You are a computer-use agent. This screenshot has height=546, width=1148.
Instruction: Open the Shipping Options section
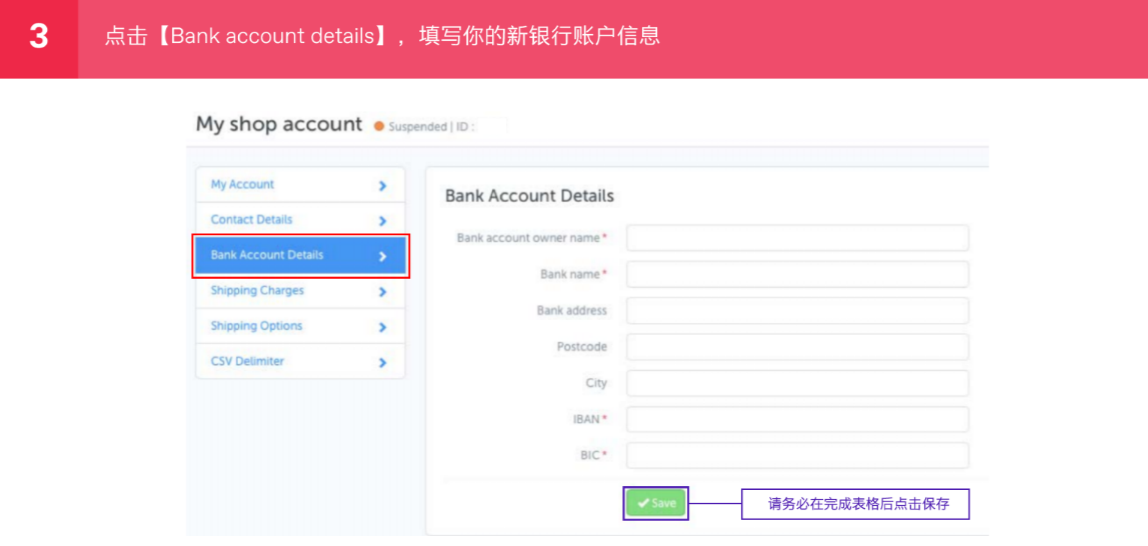(256, 326)
